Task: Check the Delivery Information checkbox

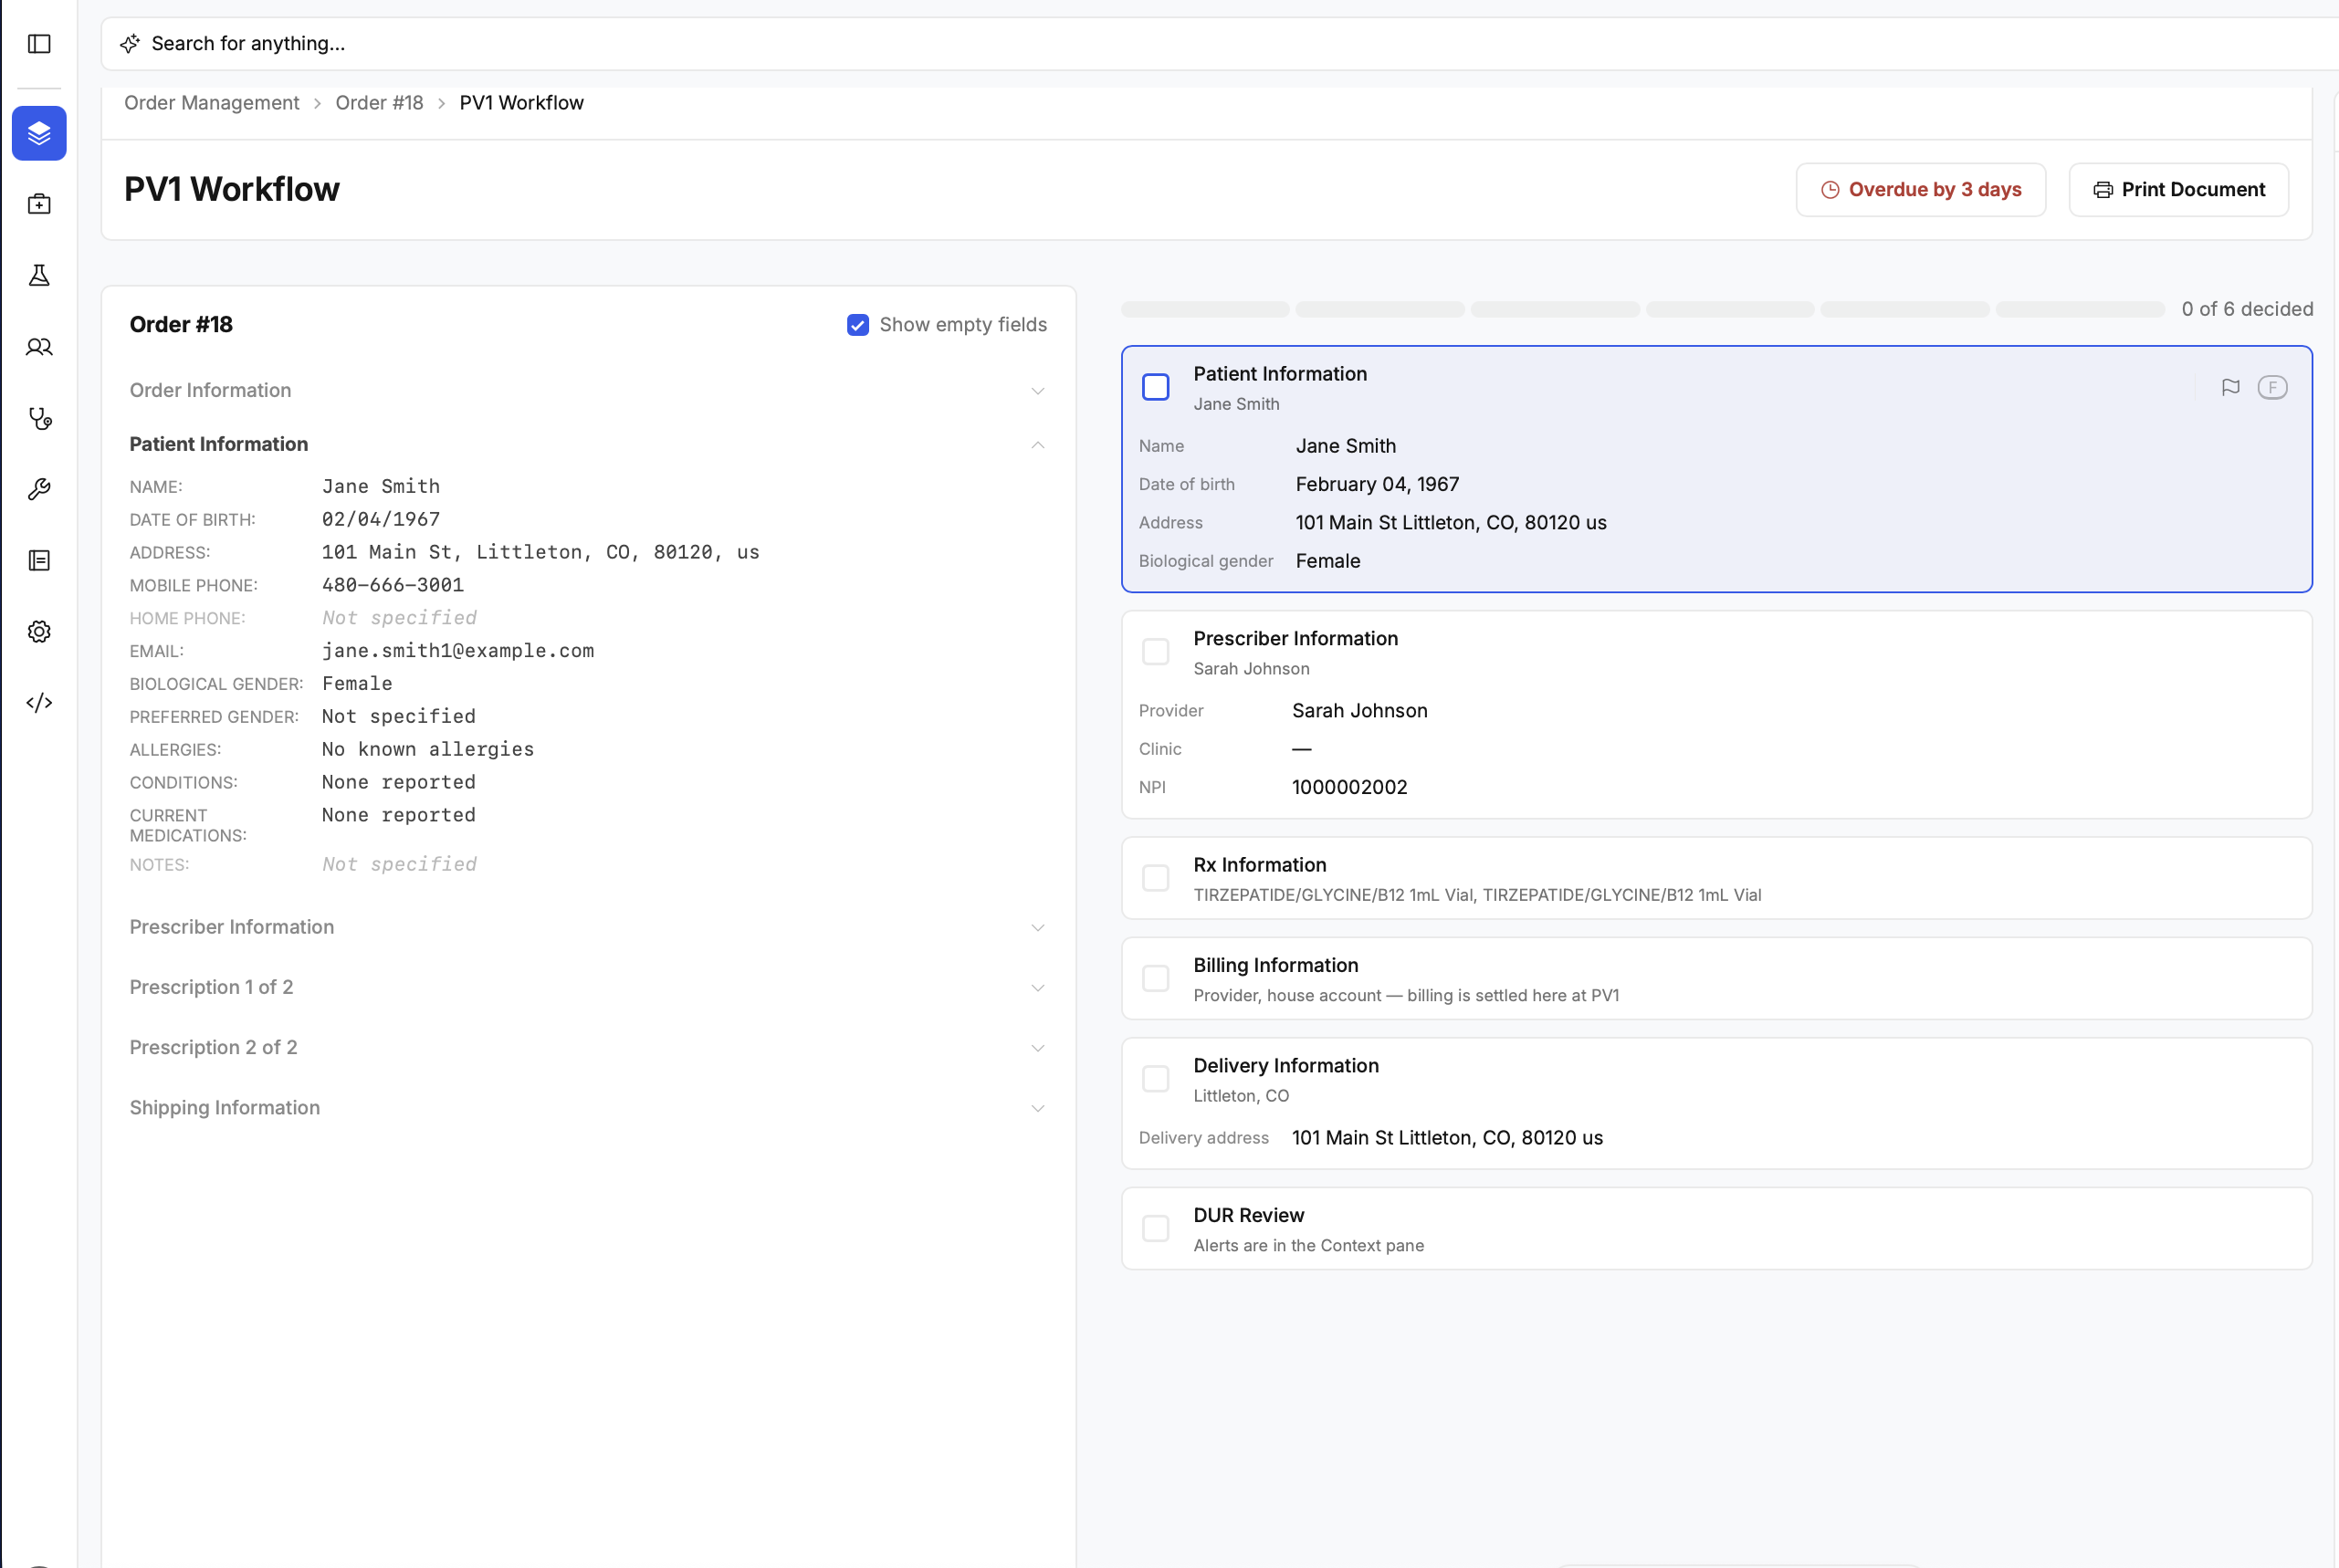Action: coord(1156,1079)
